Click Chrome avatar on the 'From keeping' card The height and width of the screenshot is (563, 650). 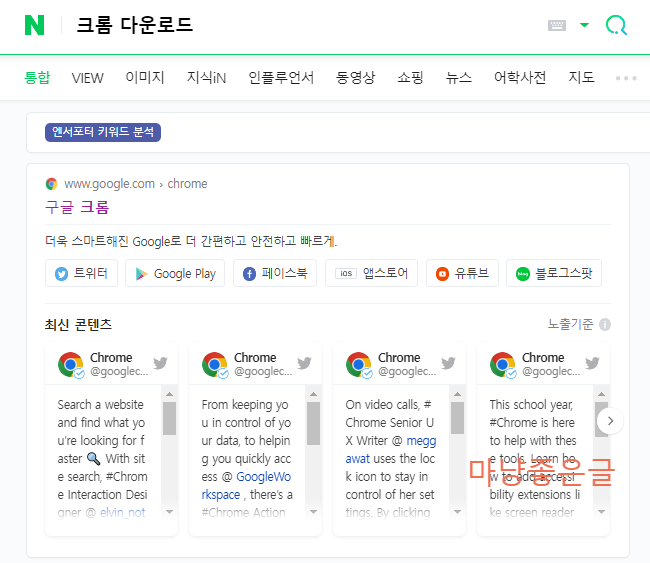[215, 365]
